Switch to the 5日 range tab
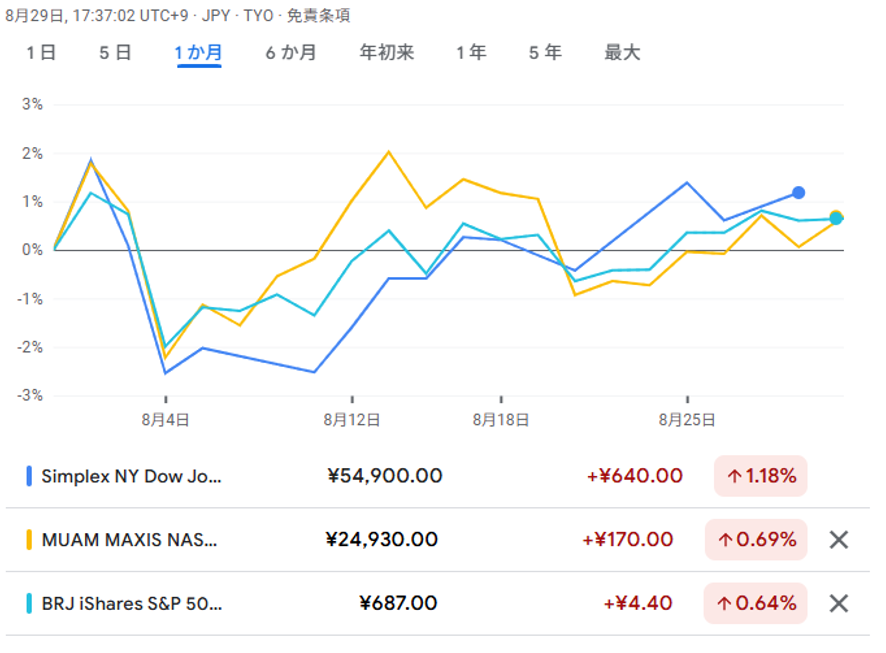 (115, 53)
